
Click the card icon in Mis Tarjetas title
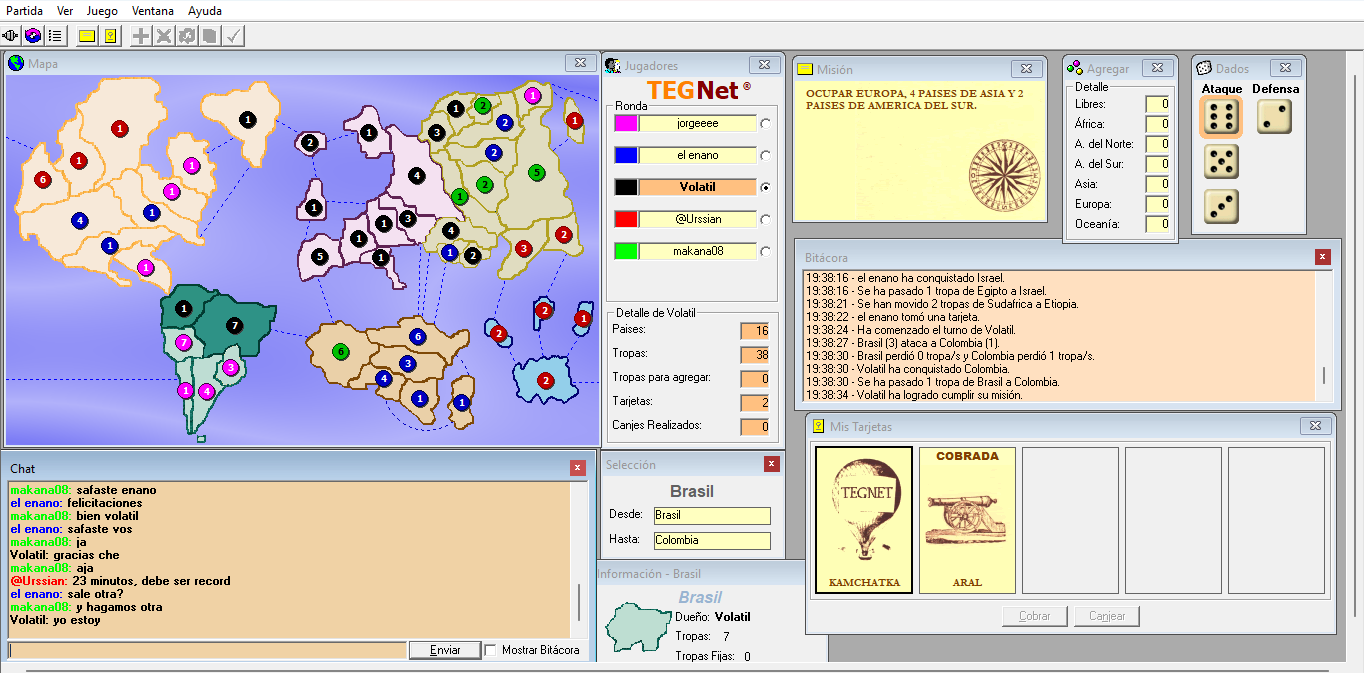tap(818, 426)
